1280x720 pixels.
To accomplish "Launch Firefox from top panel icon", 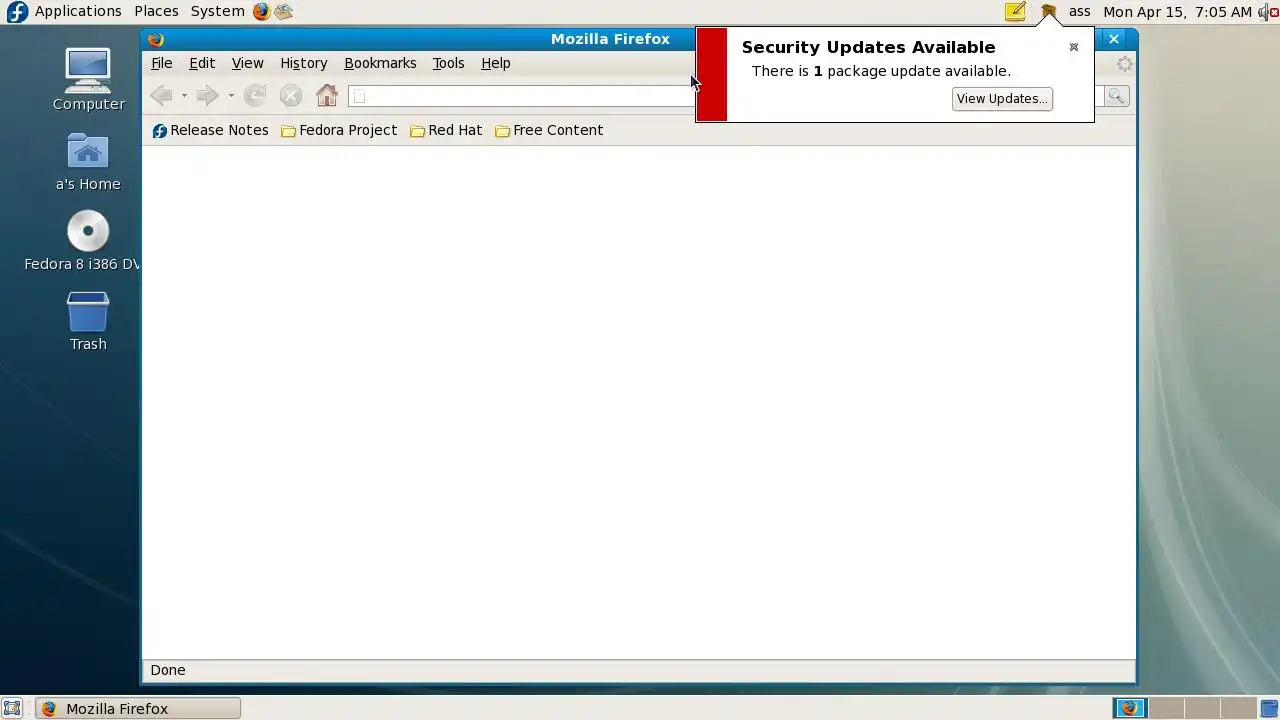I will (262, 11).
